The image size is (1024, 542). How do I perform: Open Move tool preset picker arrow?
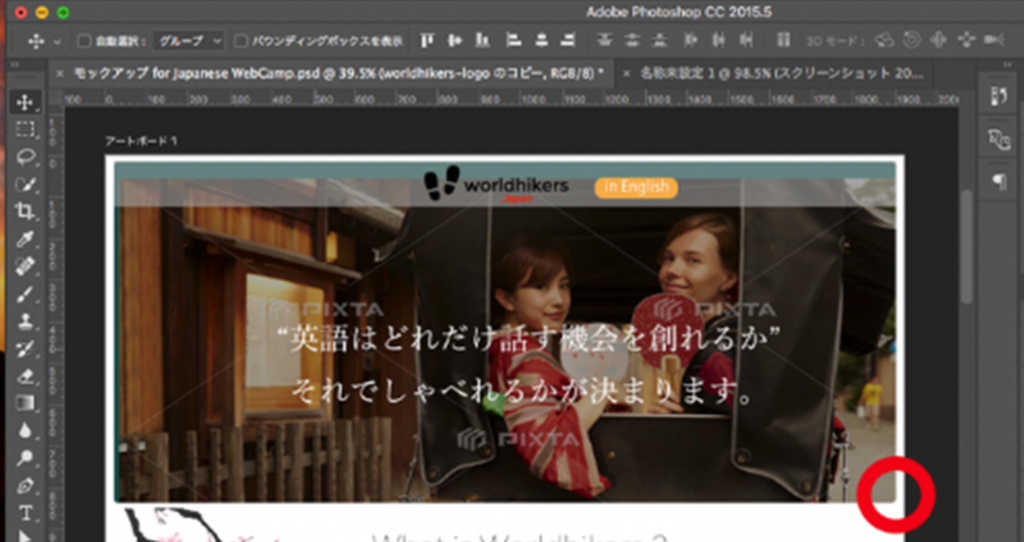click(57, 42)
